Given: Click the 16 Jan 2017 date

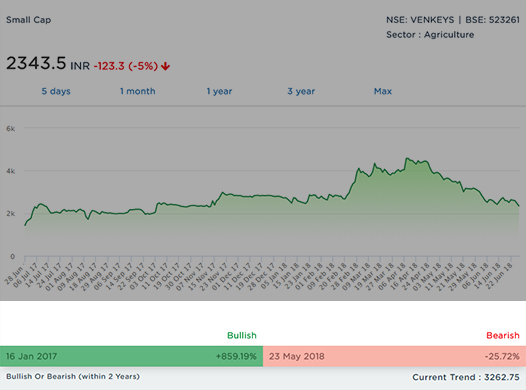Looking at the screenshot, I should coord(32,356).
